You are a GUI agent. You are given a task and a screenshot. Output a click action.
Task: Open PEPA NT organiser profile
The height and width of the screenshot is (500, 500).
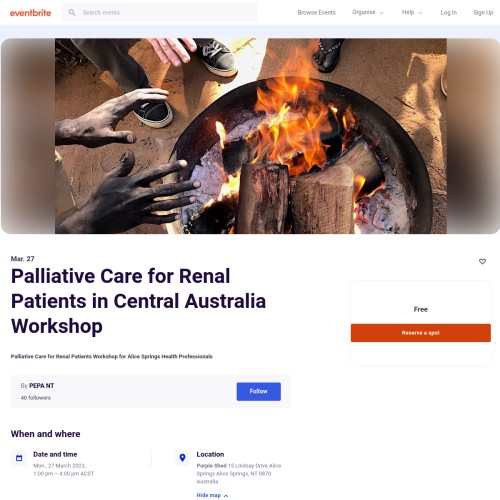pos(41,386)
